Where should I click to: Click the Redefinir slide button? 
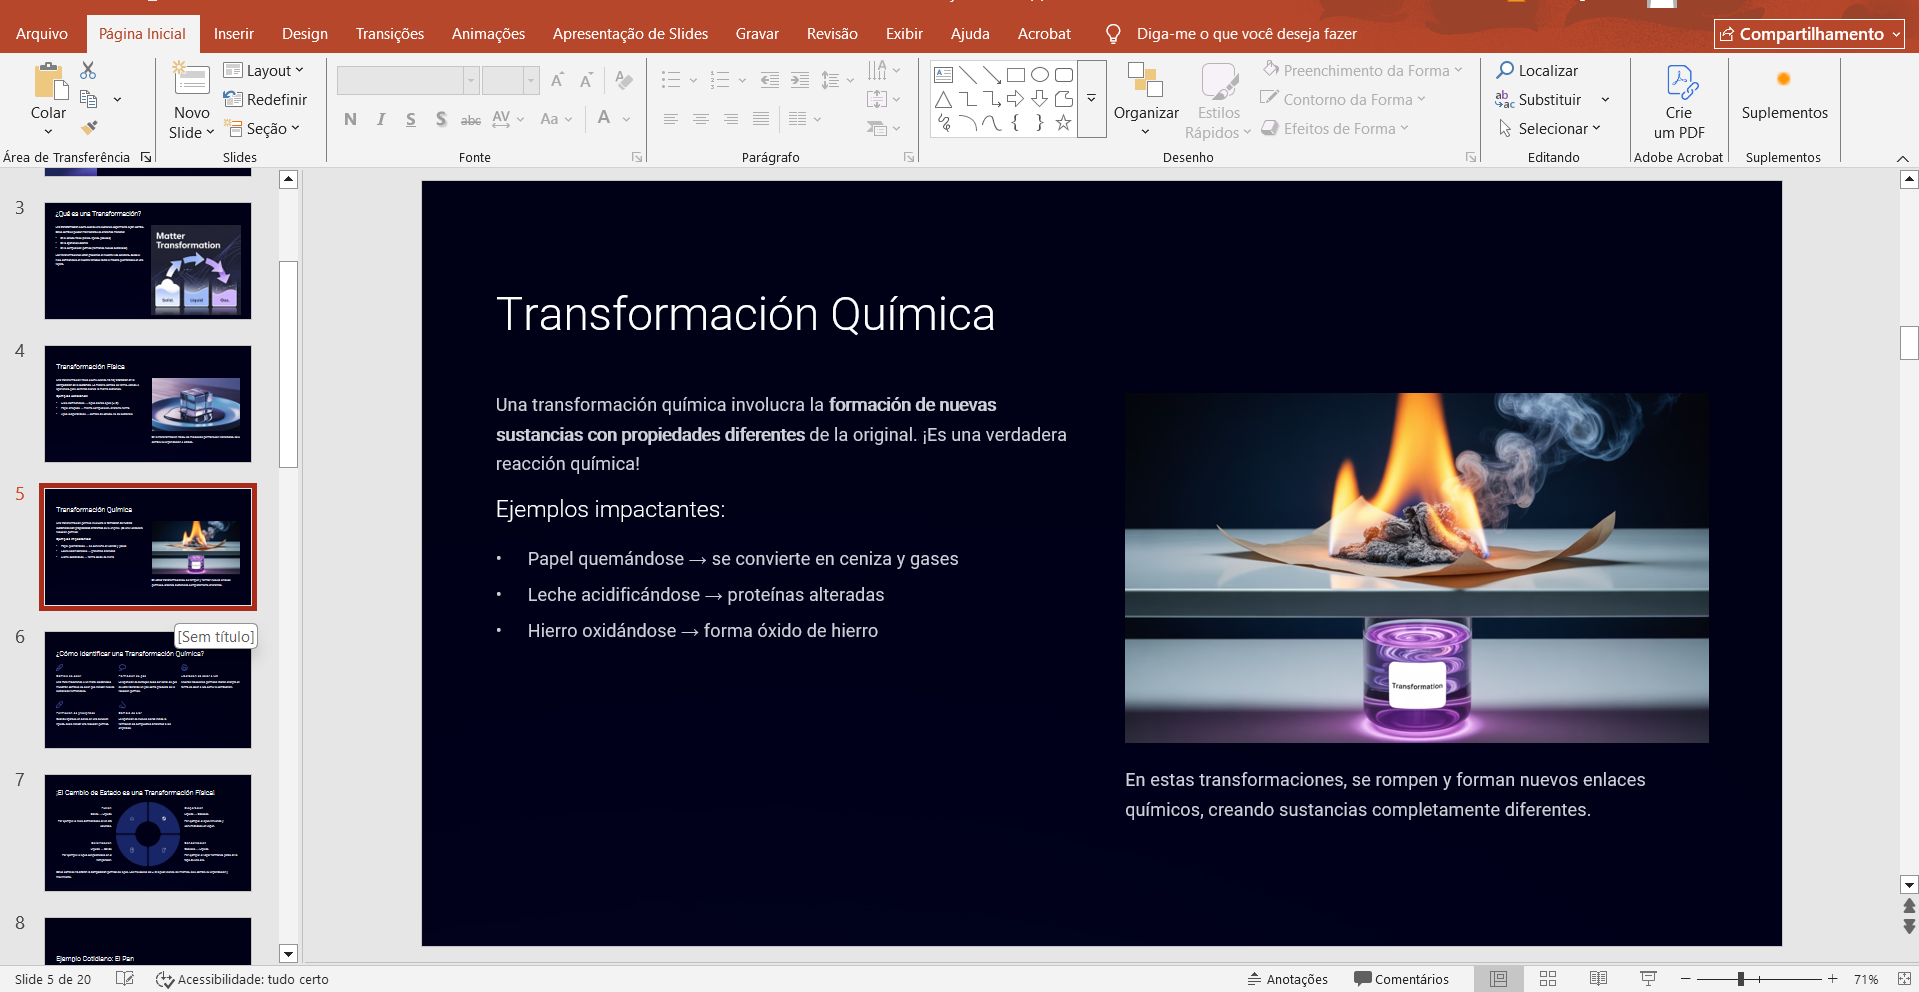(x=265, y=99)
